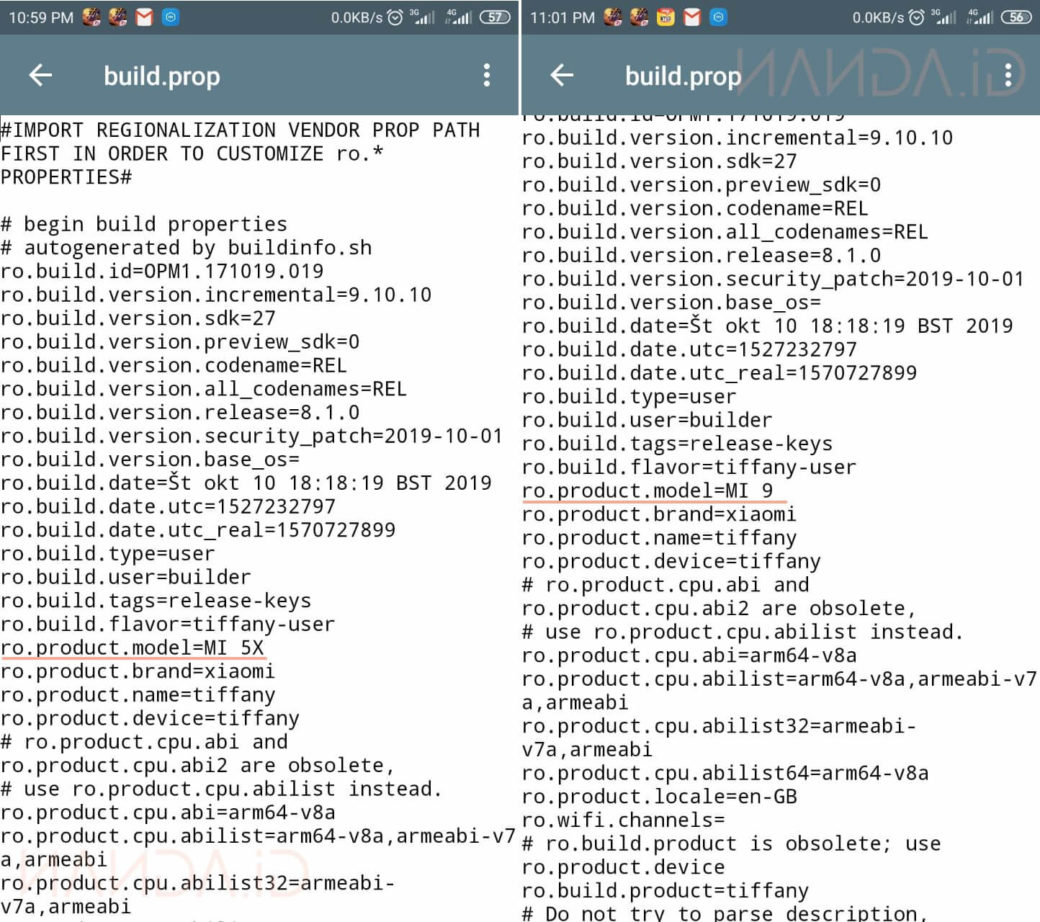
Task: Tap Gmail notification icon in right status bar
Action: 692,17
